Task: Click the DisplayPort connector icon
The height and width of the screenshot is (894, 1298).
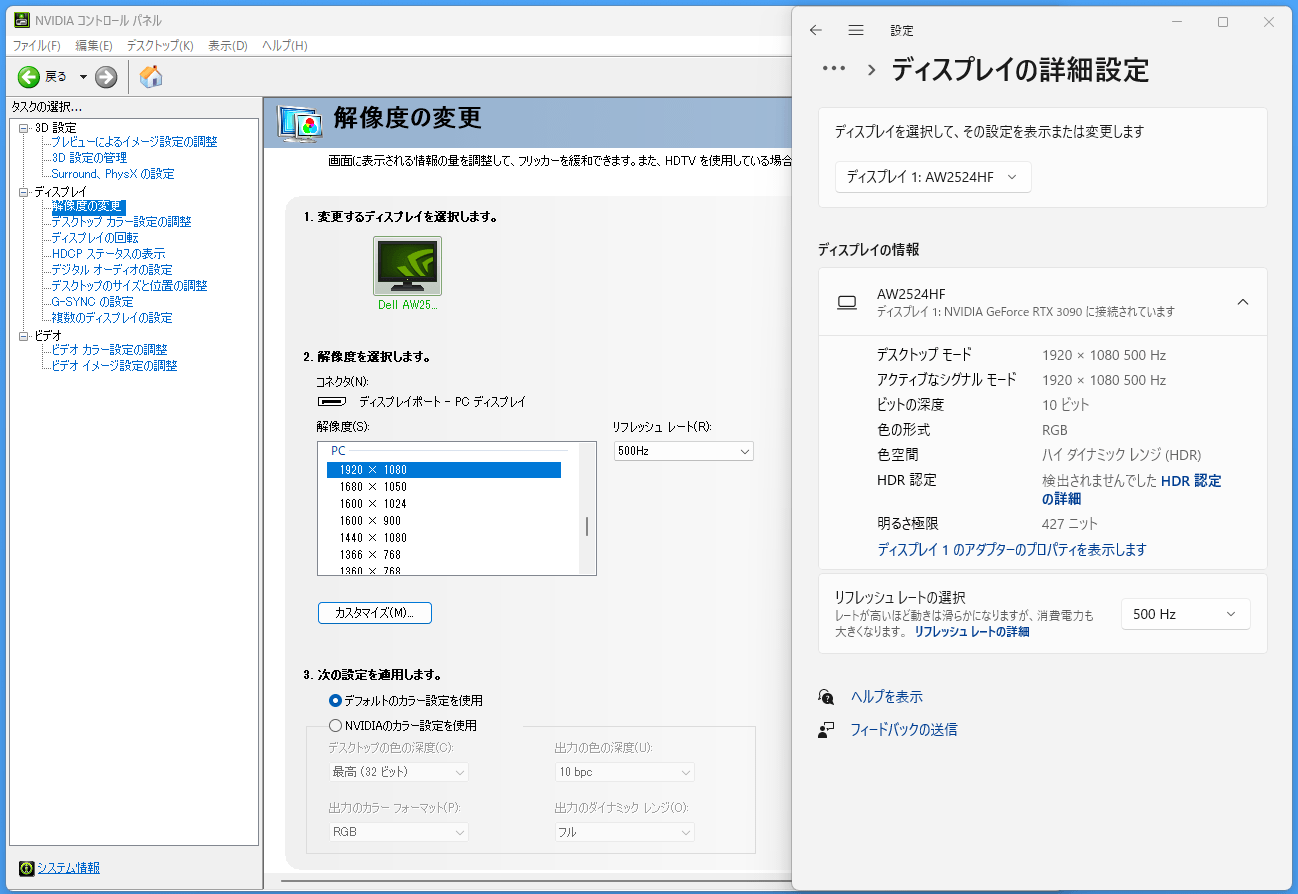Action: pyautogui.click(x=333, y=402)
